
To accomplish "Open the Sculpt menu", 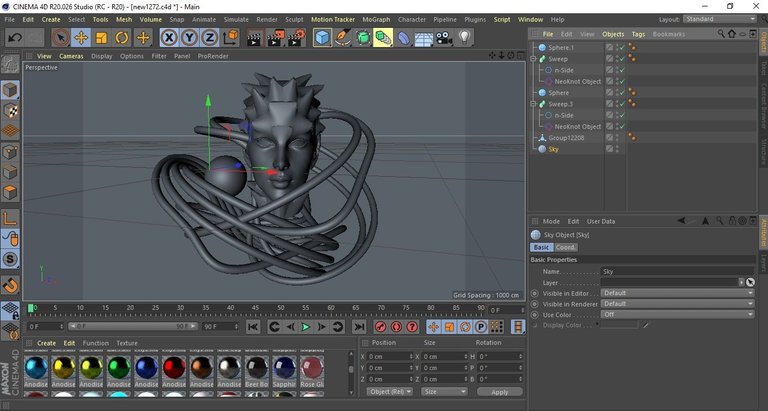I will coord(294,20).
